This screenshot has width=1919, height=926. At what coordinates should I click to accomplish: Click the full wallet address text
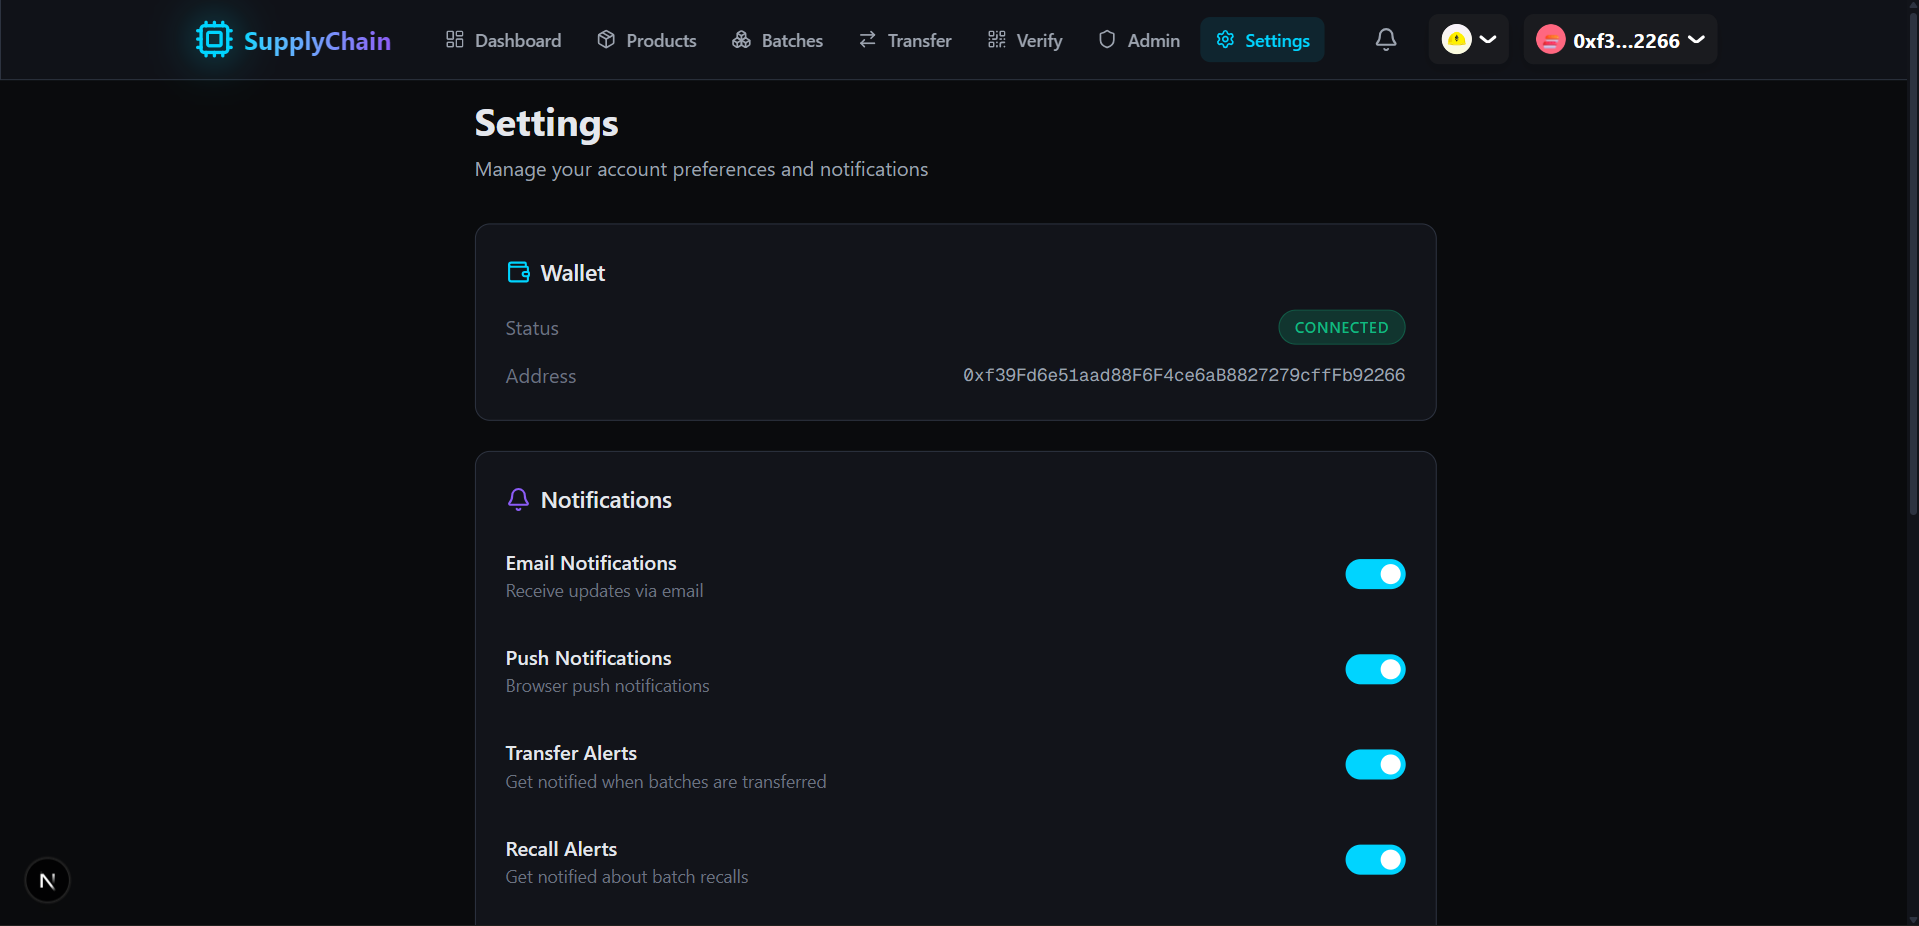pyautogui.click(x=1183, y=375)
